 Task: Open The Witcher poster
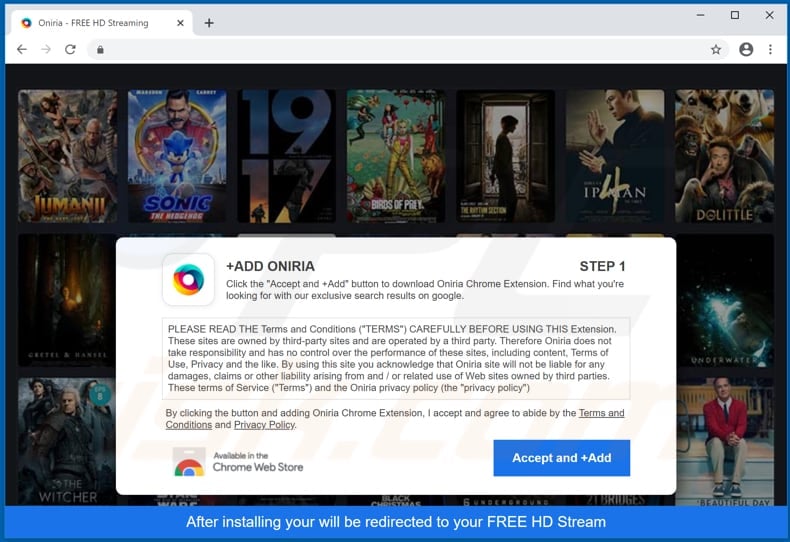coord(67,441)
